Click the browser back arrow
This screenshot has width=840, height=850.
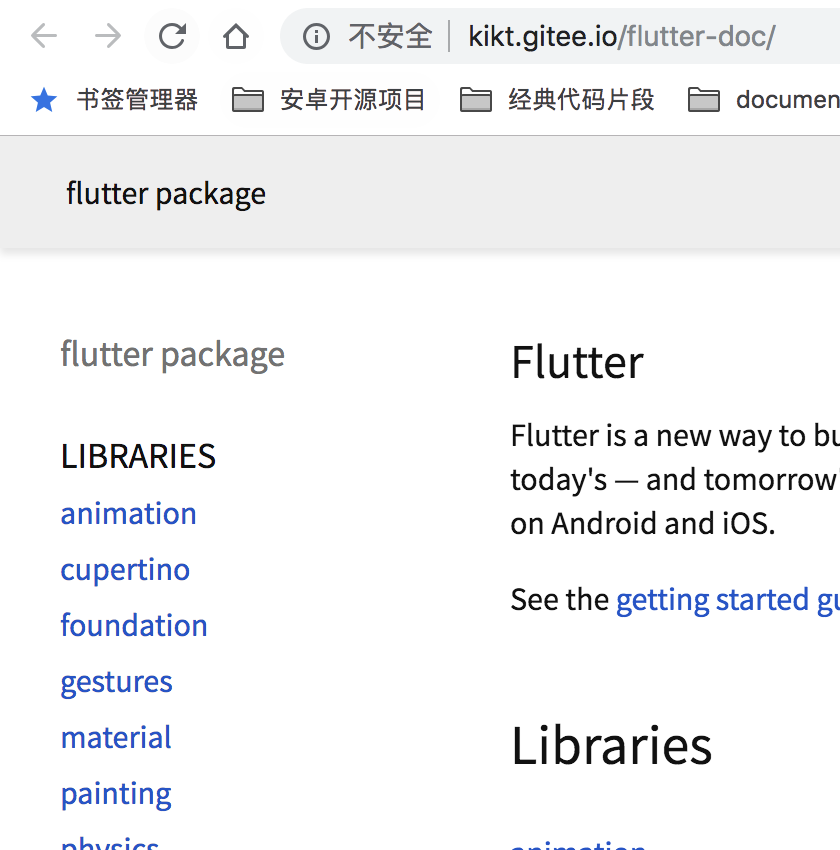click(x=44, y=36)
